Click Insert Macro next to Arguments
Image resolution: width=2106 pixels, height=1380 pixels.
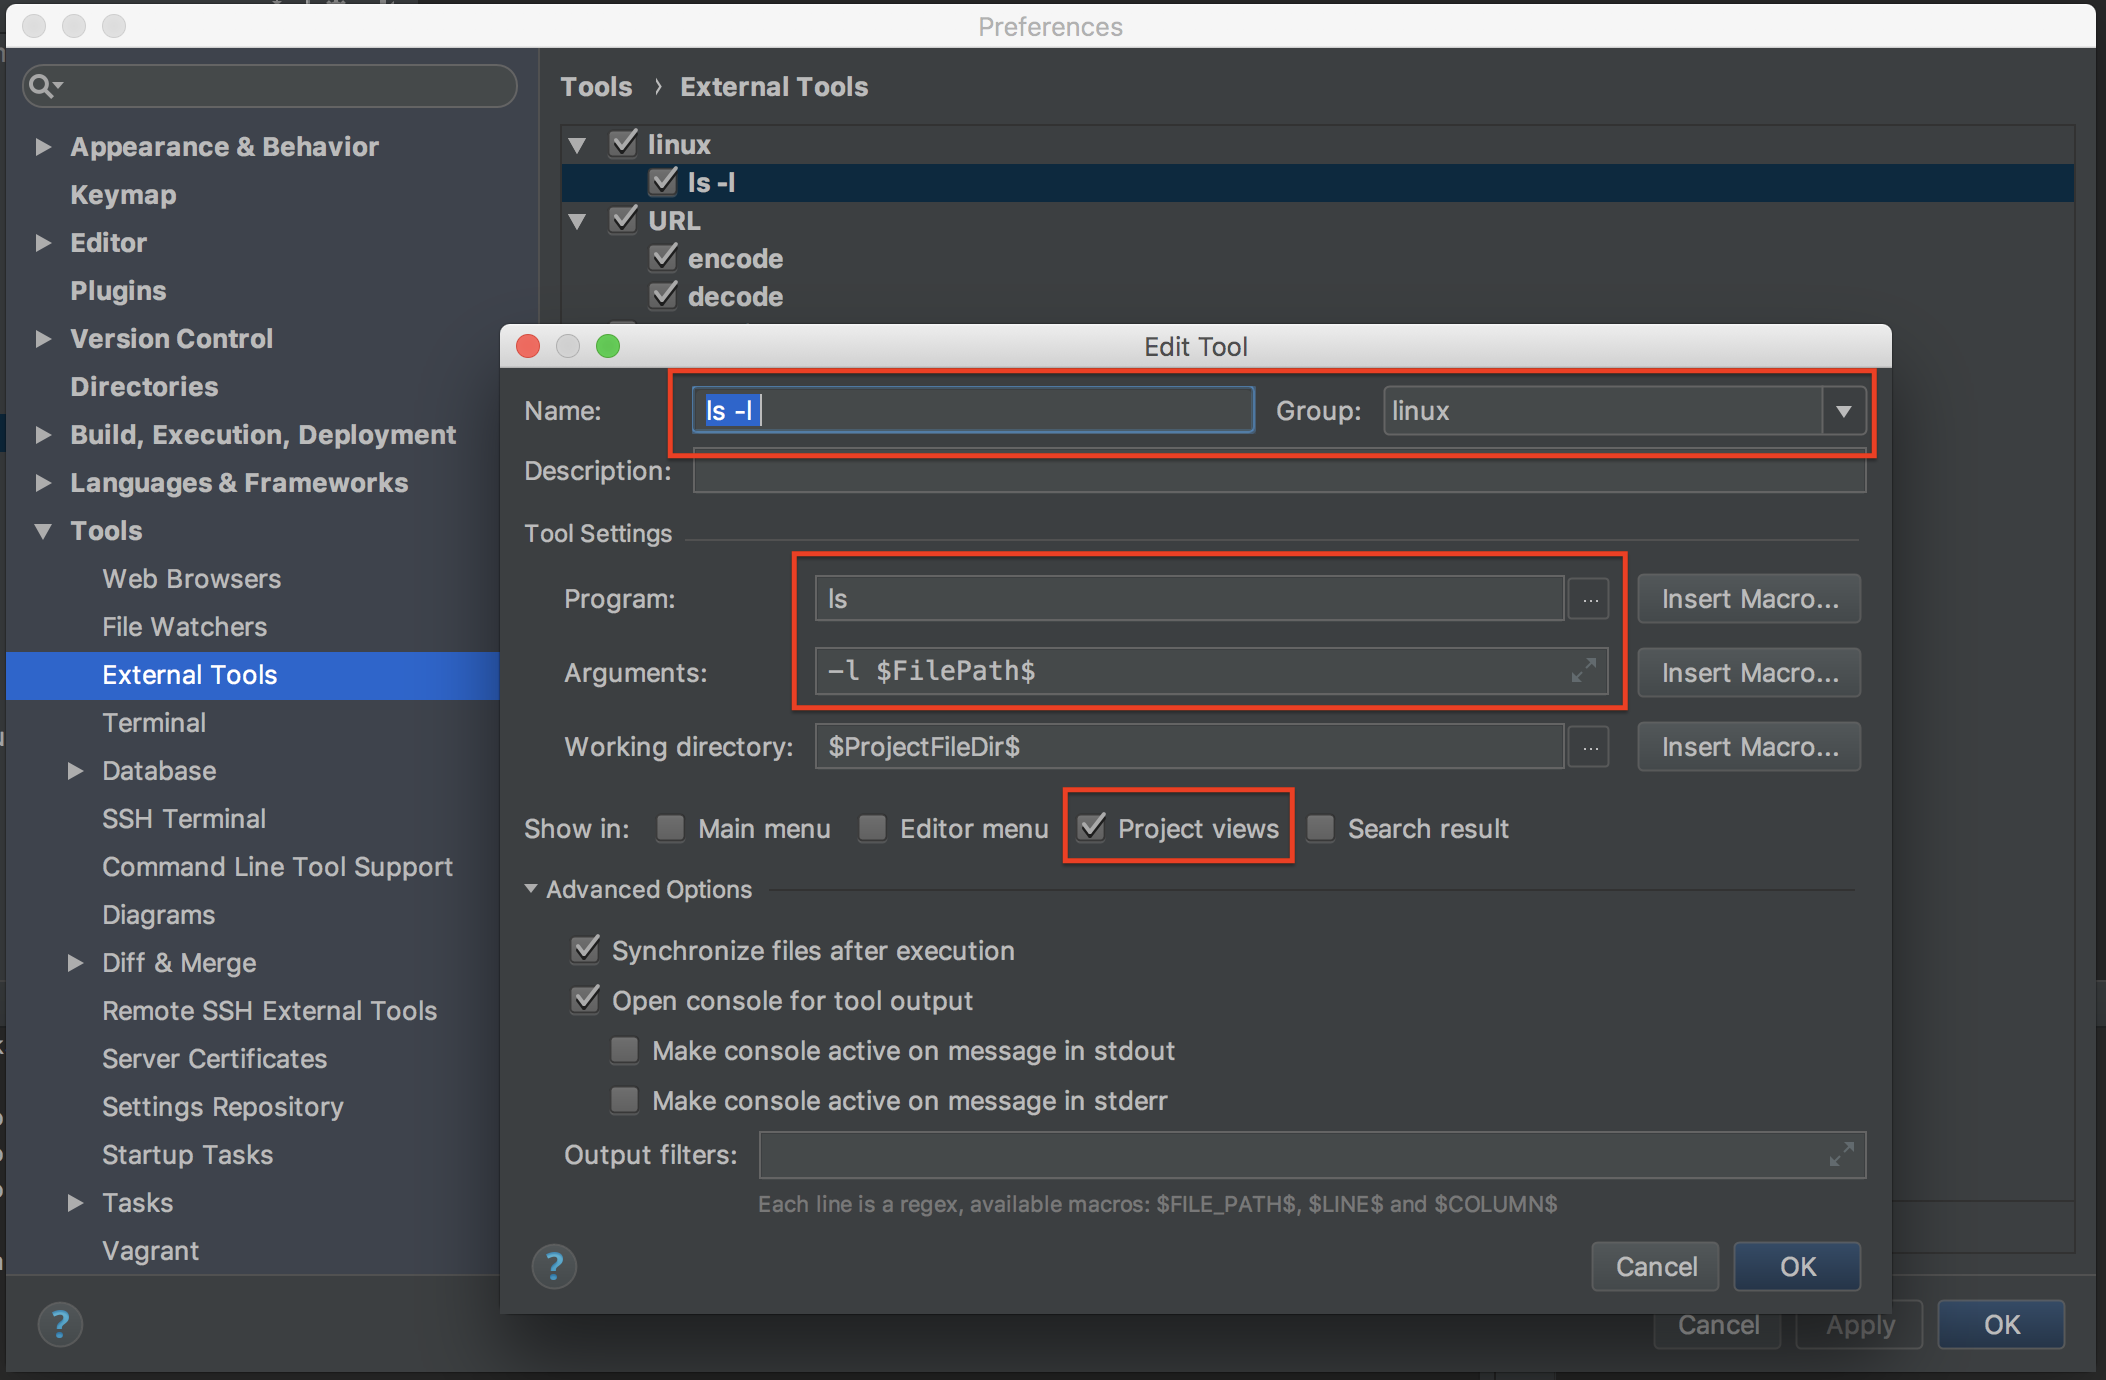[x=1748, y=672]
